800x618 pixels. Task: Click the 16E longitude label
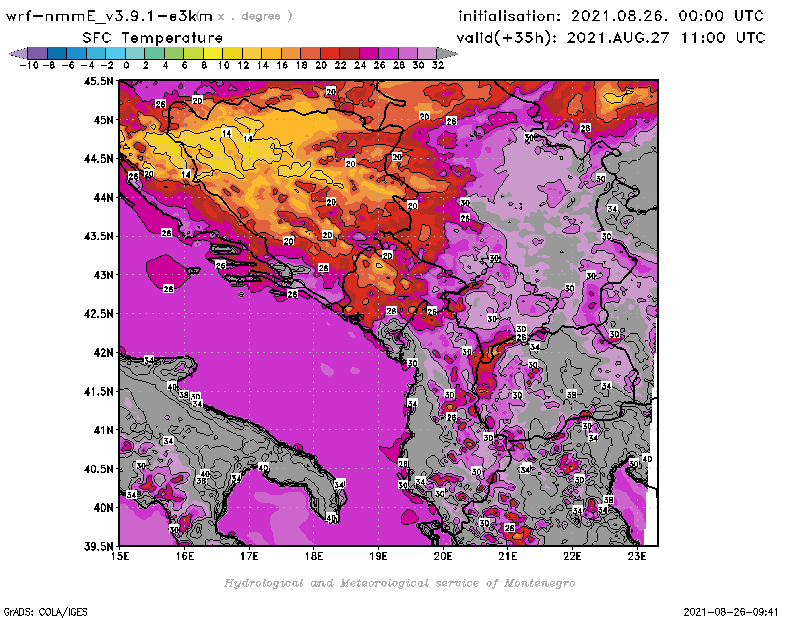(x=185, y=556)
